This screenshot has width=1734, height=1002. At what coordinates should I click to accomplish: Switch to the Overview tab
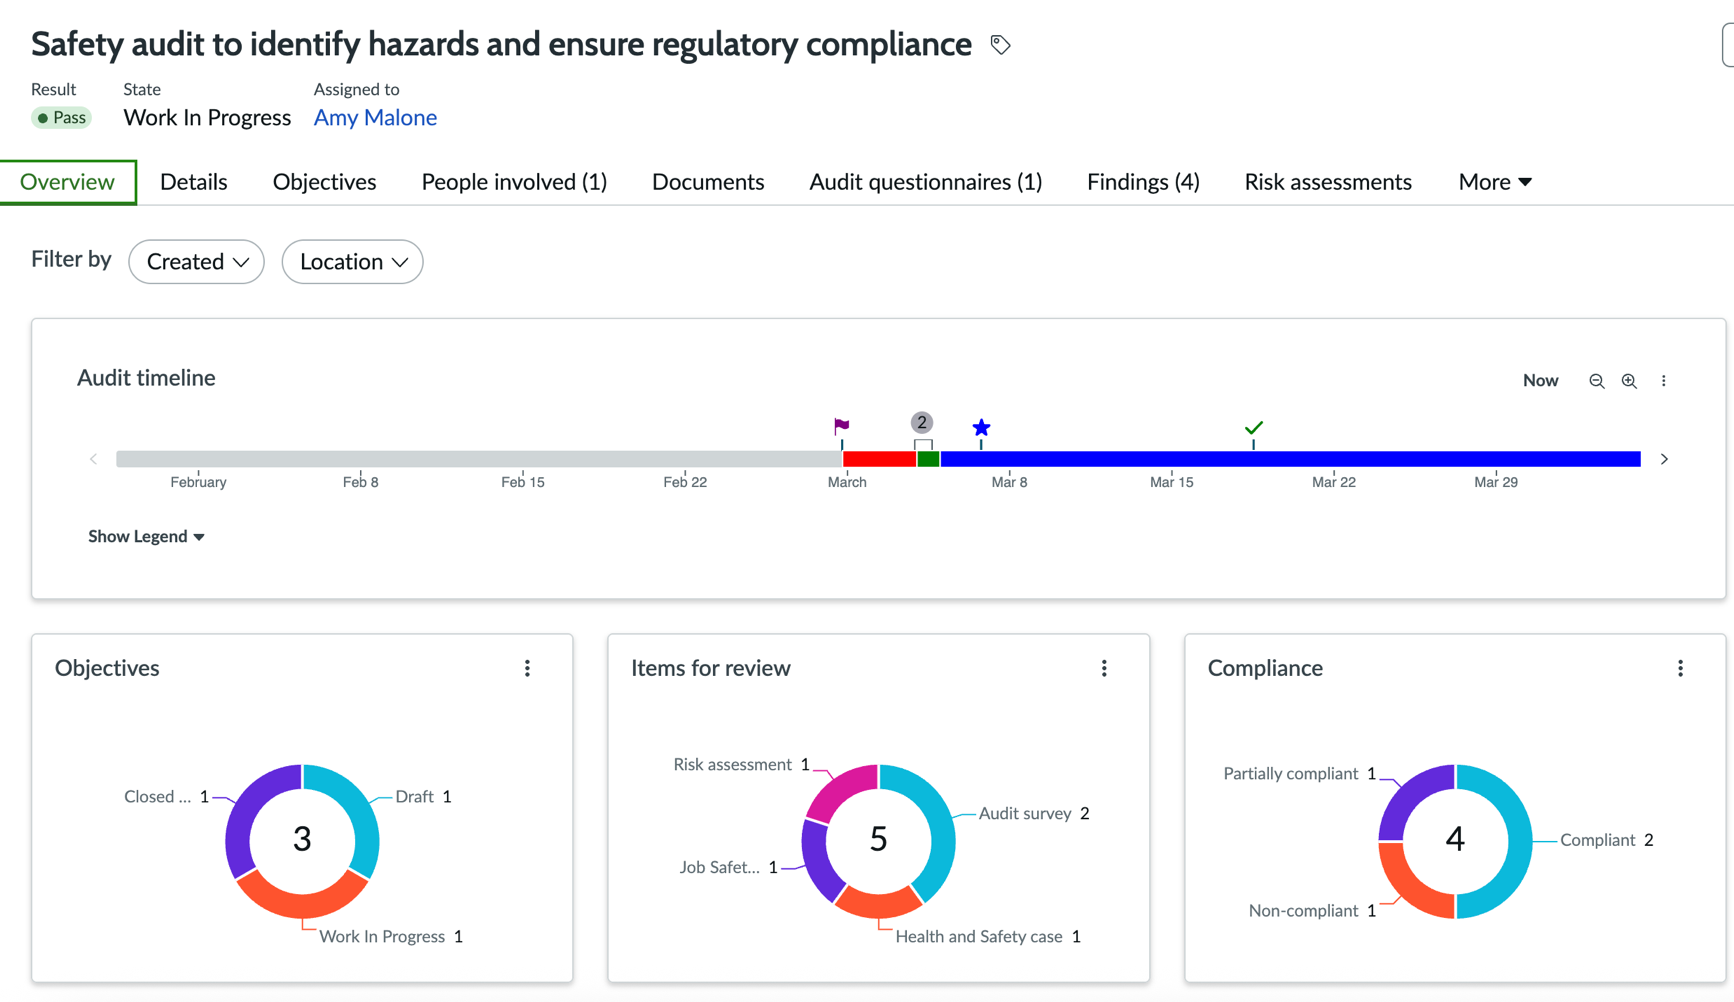[x=68, y=182]
